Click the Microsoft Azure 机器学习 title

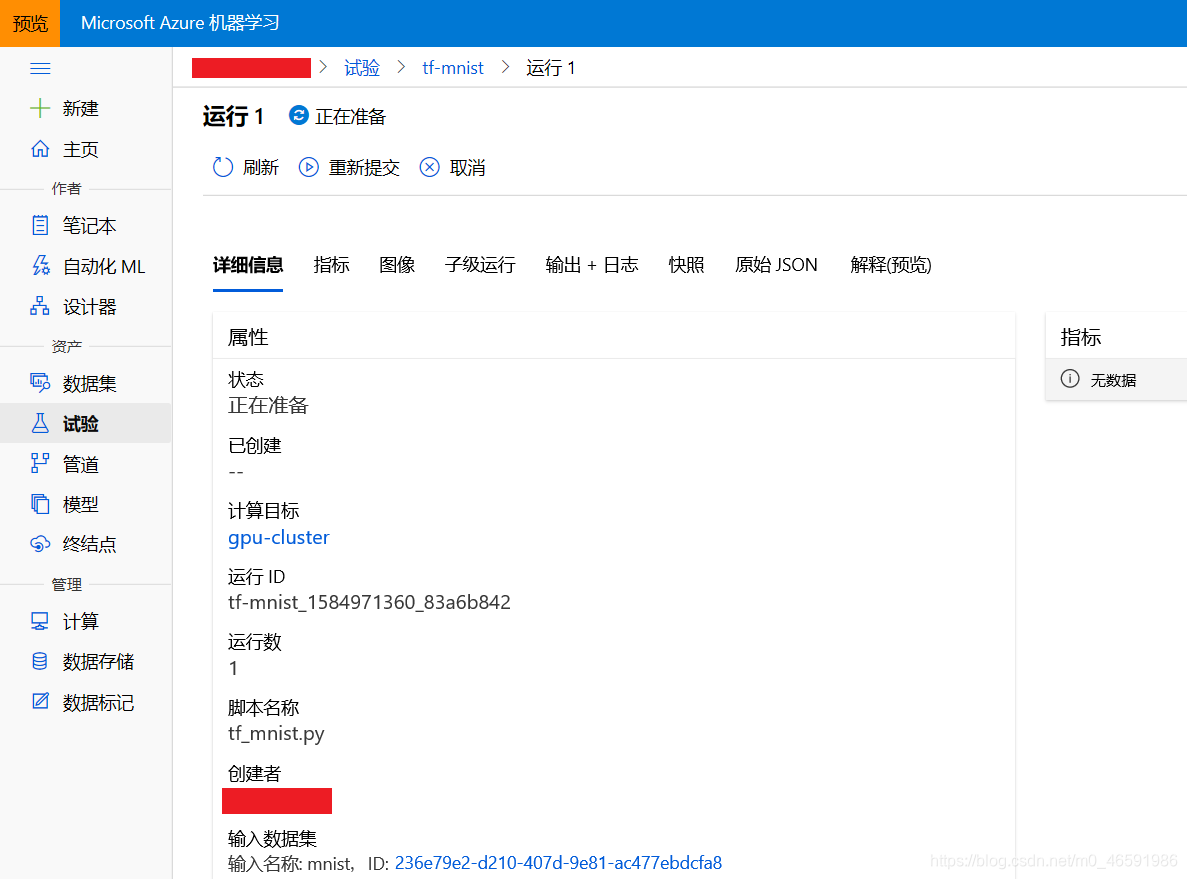click(180, 23)
